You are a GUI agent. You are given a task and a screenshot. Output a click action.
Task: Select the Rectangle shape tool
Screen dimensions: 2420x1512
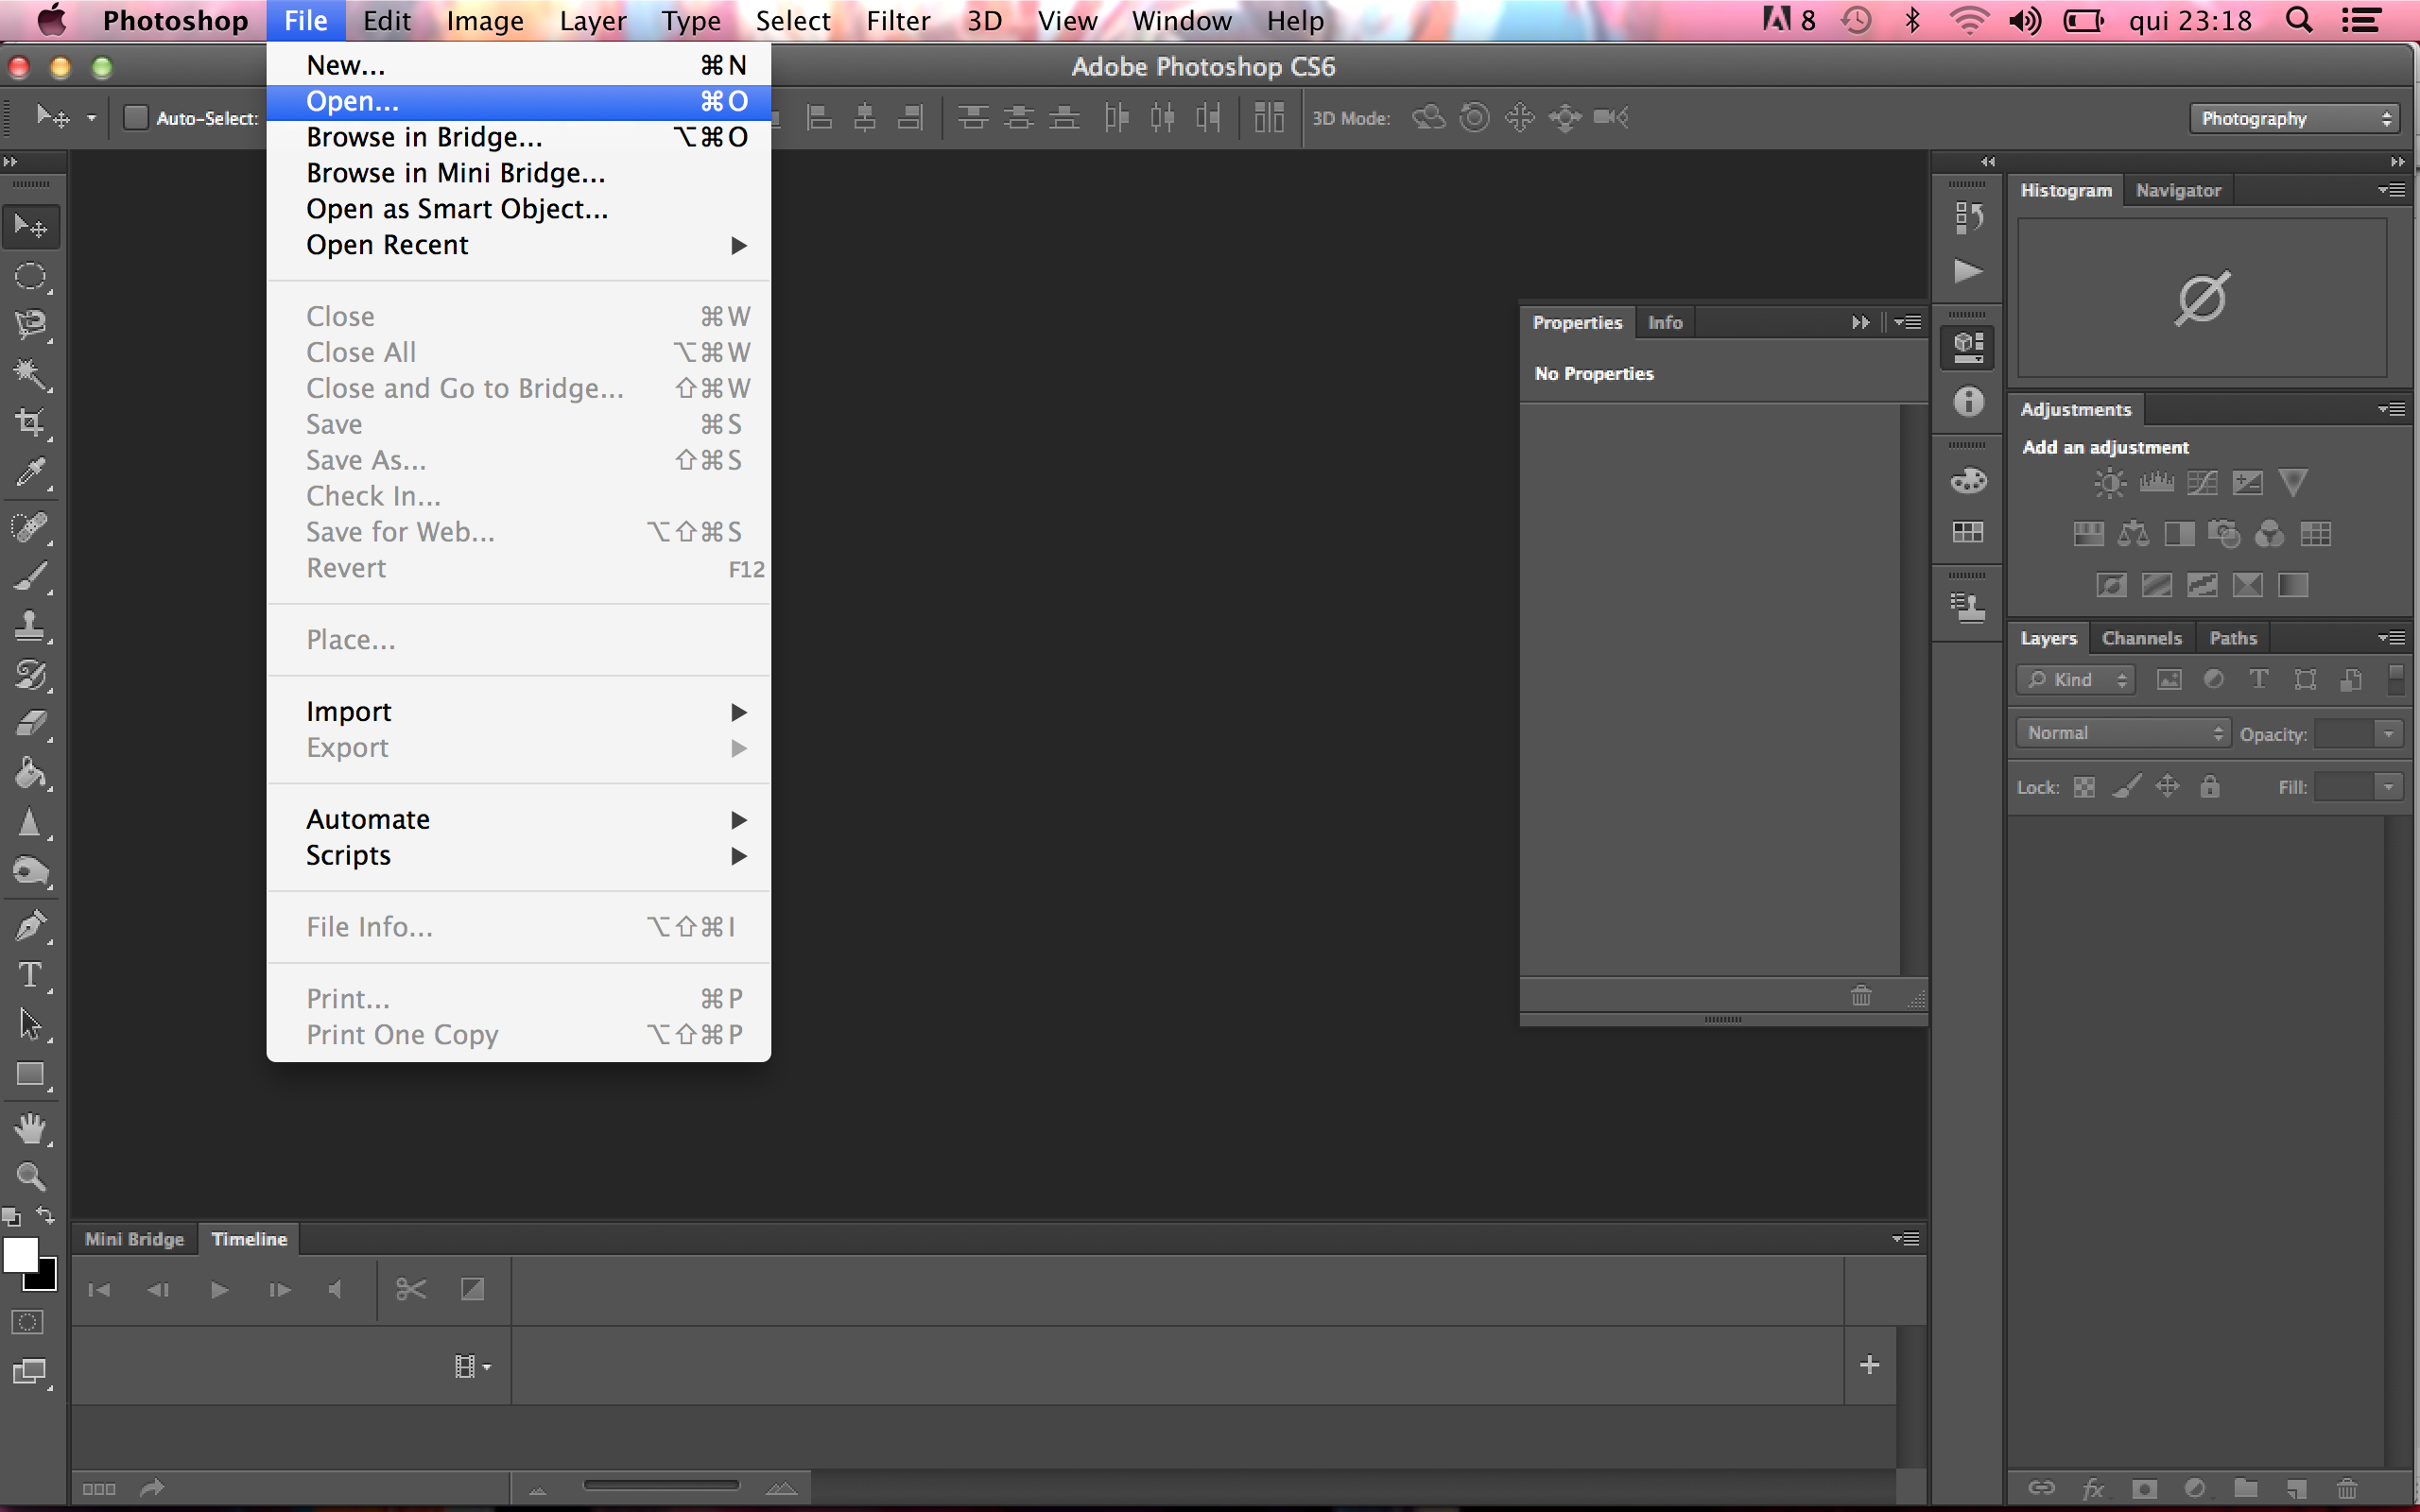click(x=30, y=1075)
